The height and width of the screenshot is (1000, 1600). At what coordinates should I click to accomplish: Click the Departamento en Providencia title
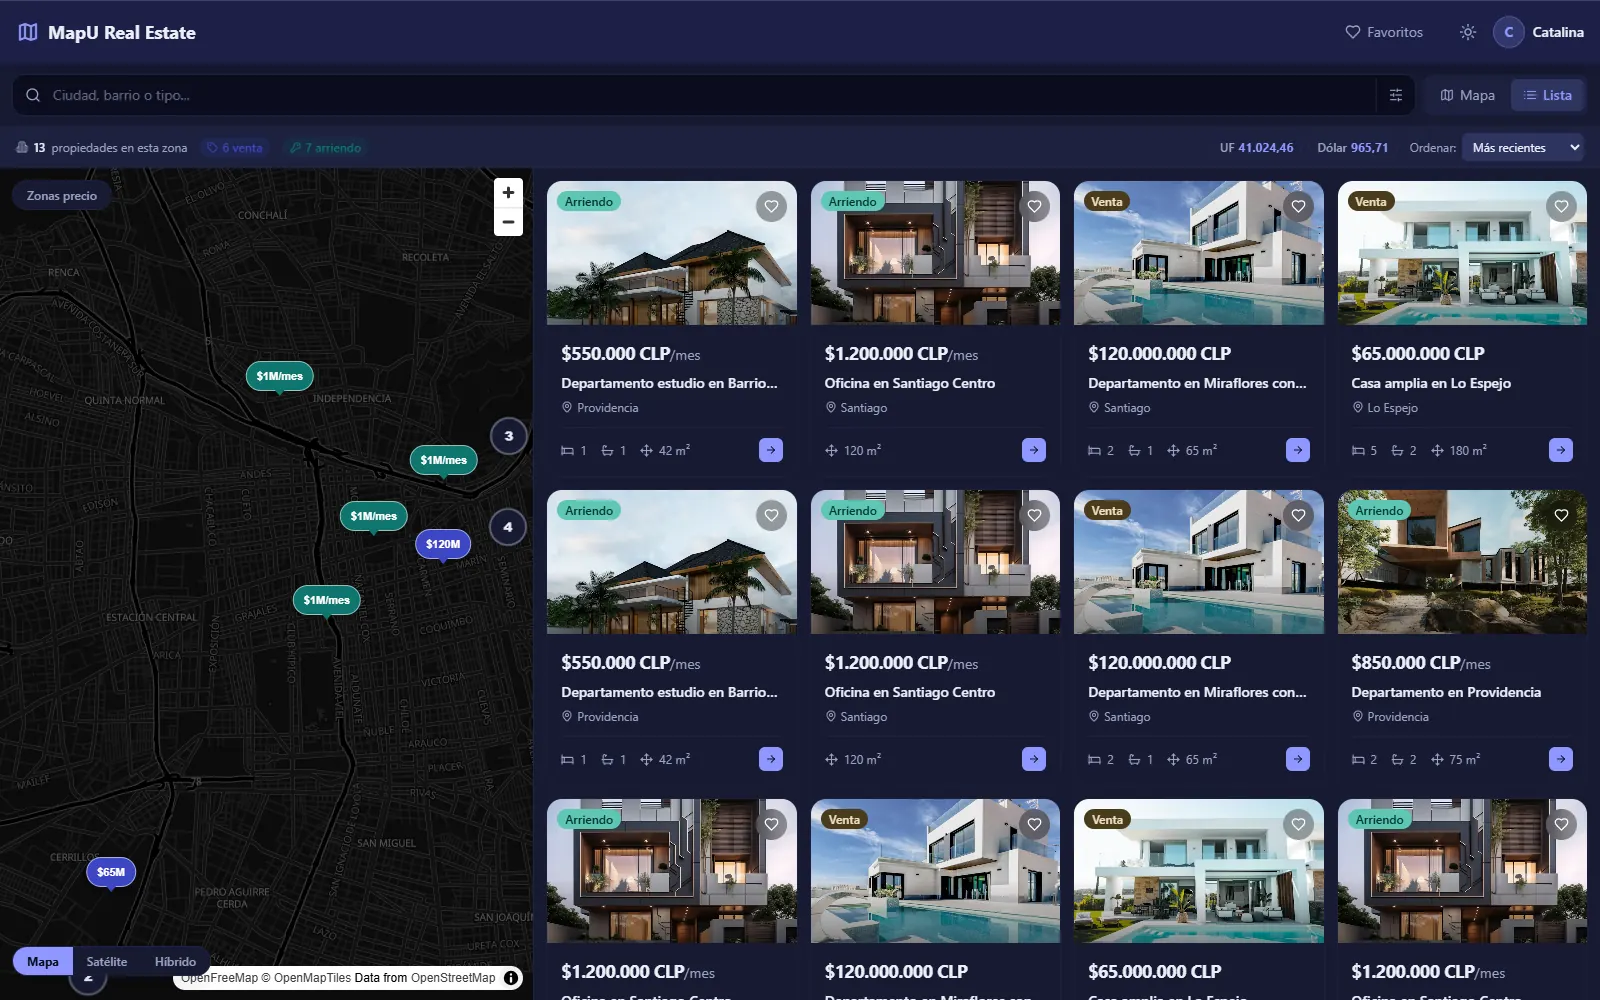tap(1446, 692)
